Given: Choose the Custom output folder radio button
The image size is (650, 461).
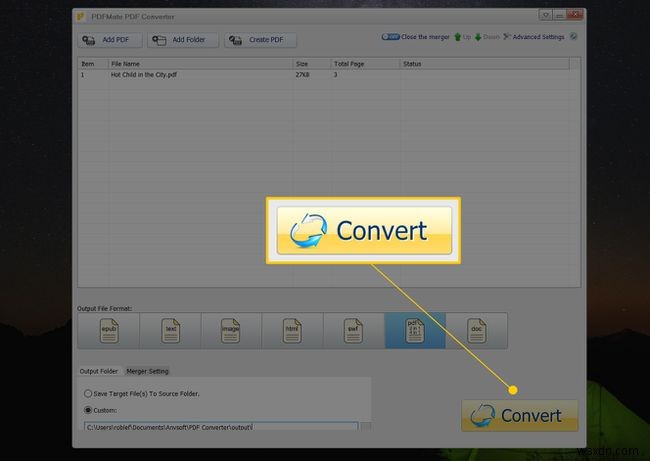Looking at the screenshot, I should (88, 410).
